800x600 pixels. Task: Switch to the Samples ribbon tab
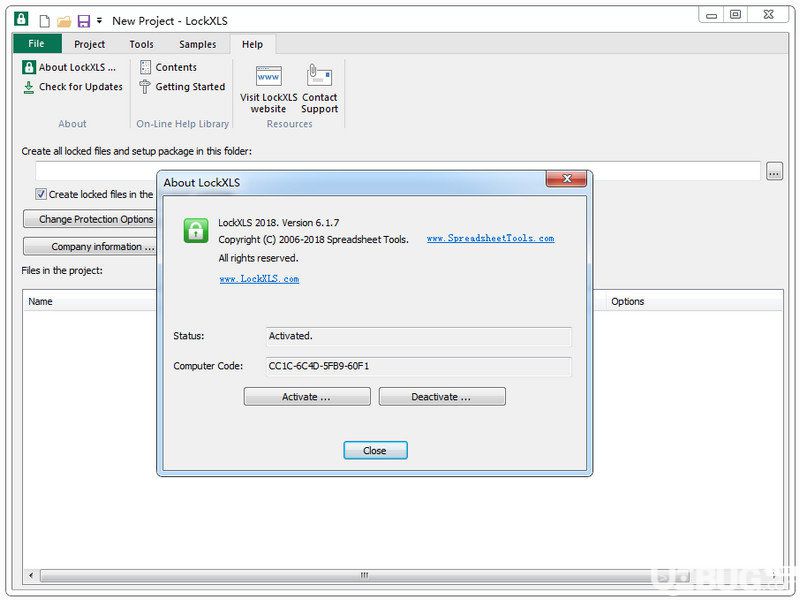[197, 44]
